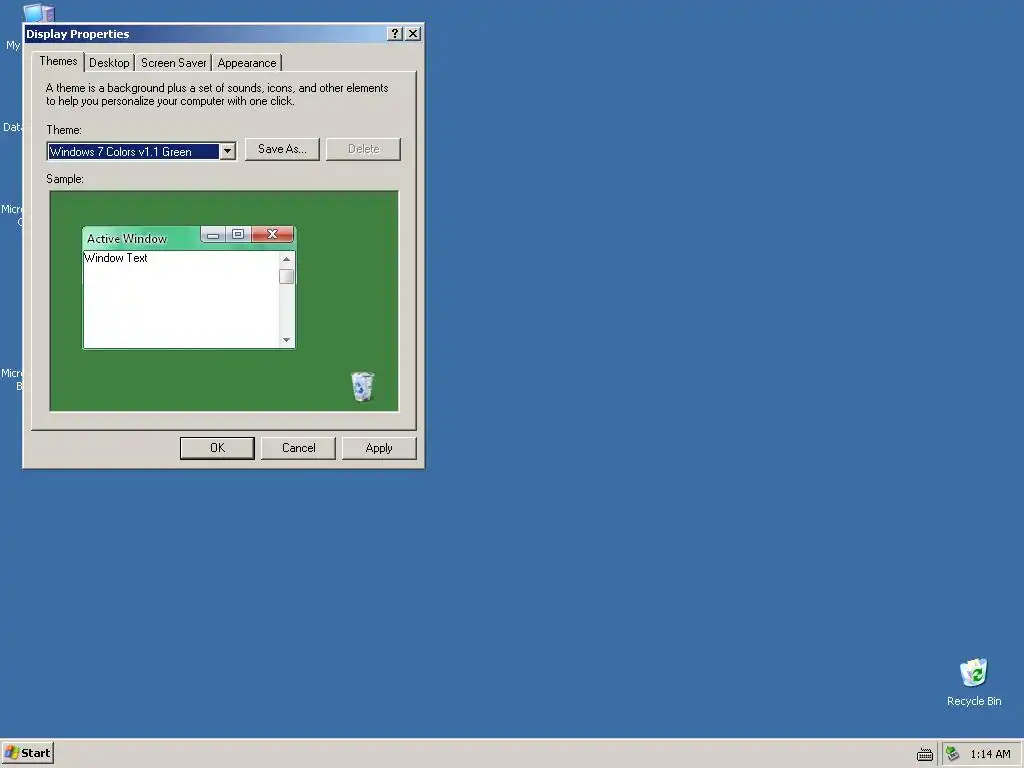The height and width of the screenshot is (768, 1024).
Task: Click the Display Properties title bar text
Action: (x=78, y=34)
